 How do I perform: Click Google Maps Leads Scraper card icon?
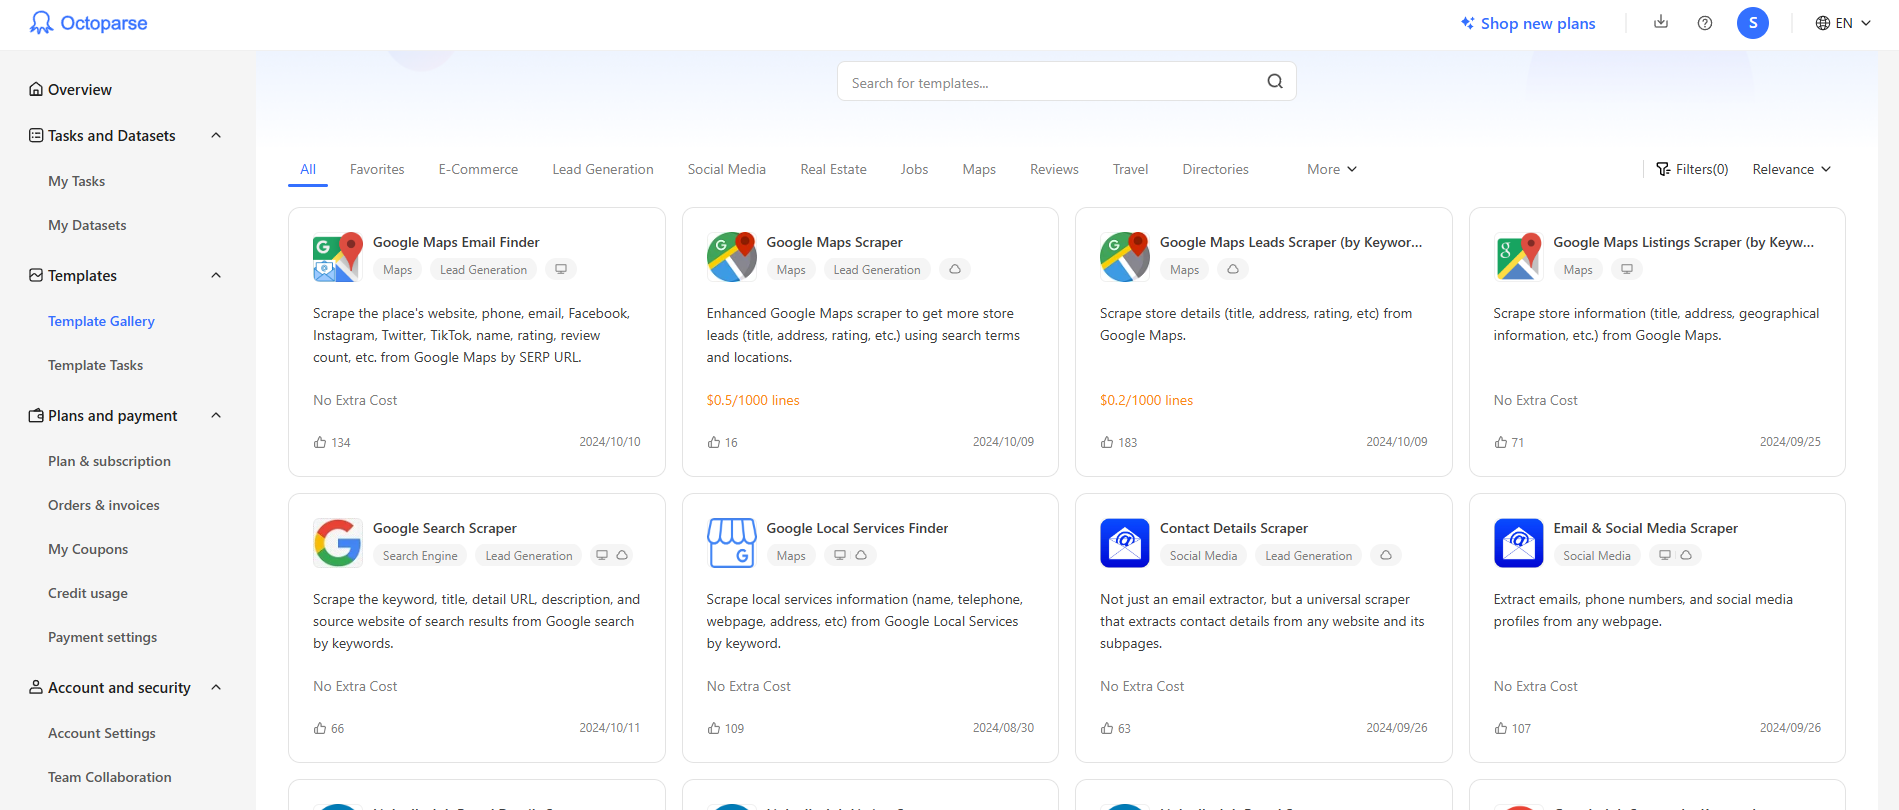[x=1124, y=257]
